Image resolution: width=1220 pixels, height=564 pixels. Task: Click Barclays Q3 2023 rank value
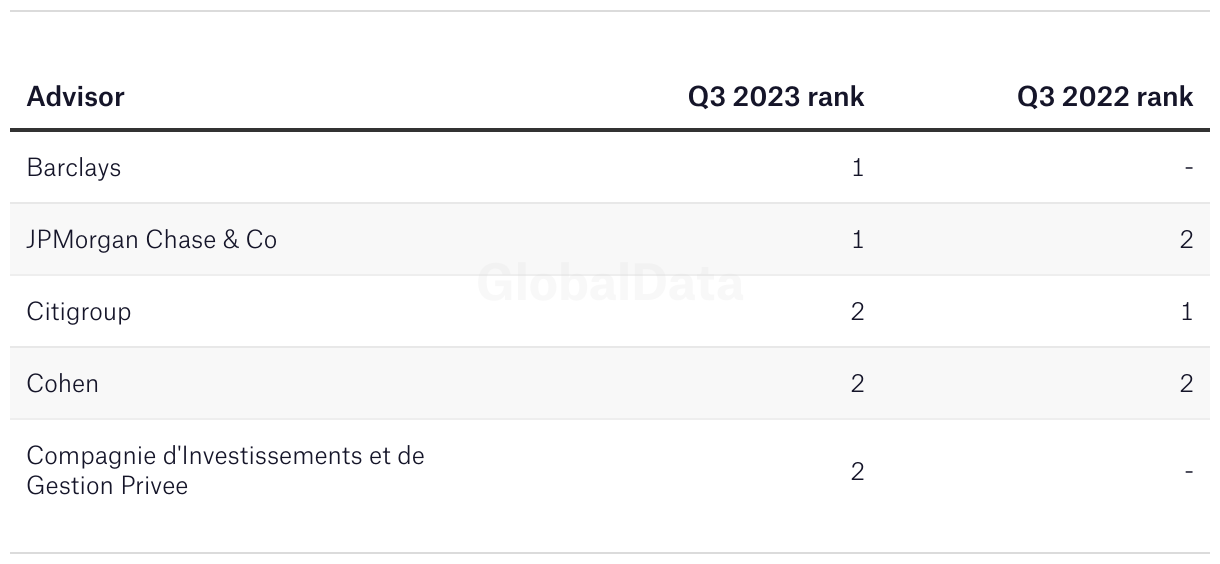[857, 168]
